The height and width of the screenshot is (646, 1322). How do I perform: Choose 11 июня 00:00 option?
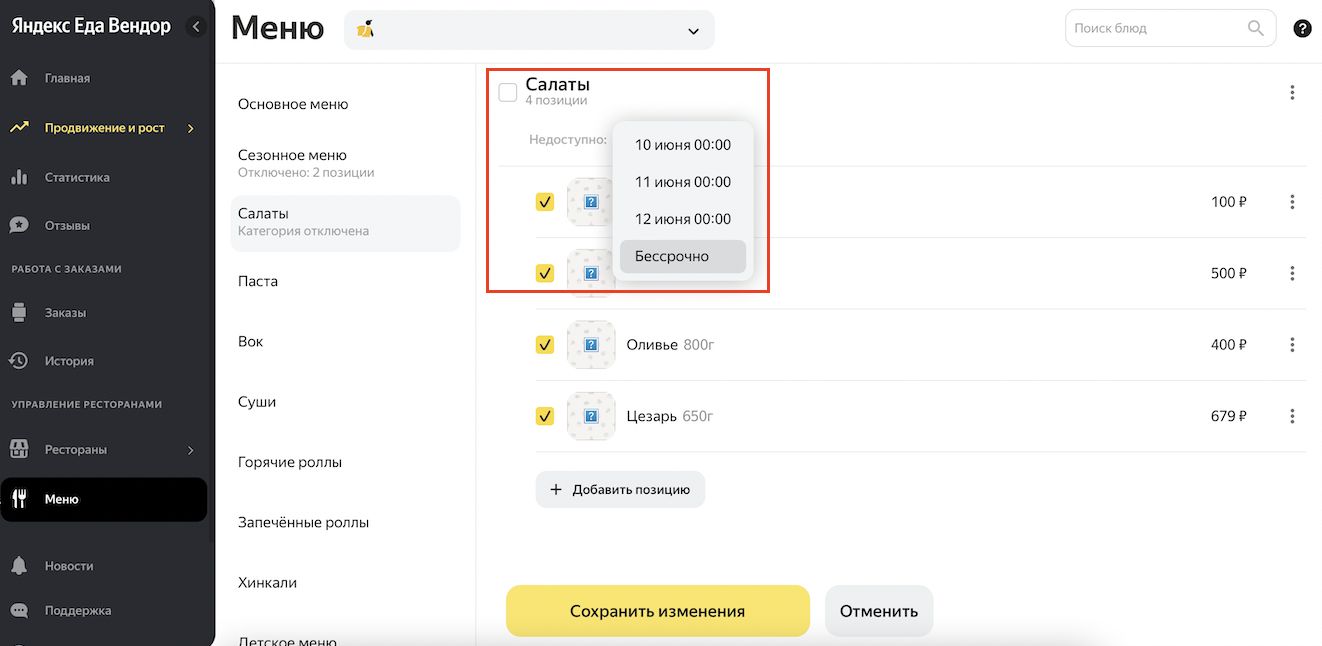coord(682,182)
